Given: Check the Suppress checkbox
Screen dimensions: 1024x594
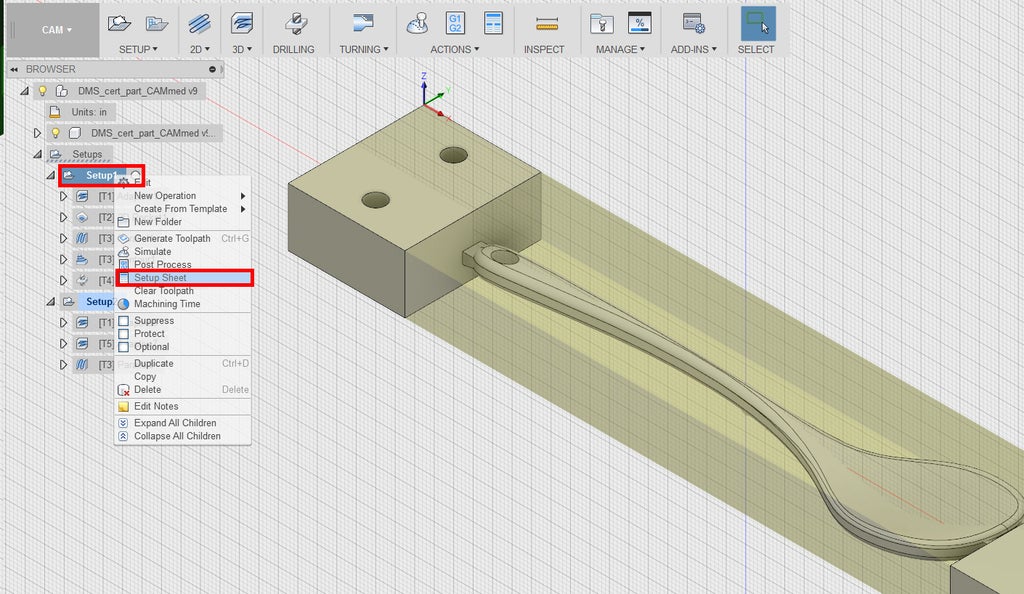Looking at the screenshot, I should tap(123, 320).
